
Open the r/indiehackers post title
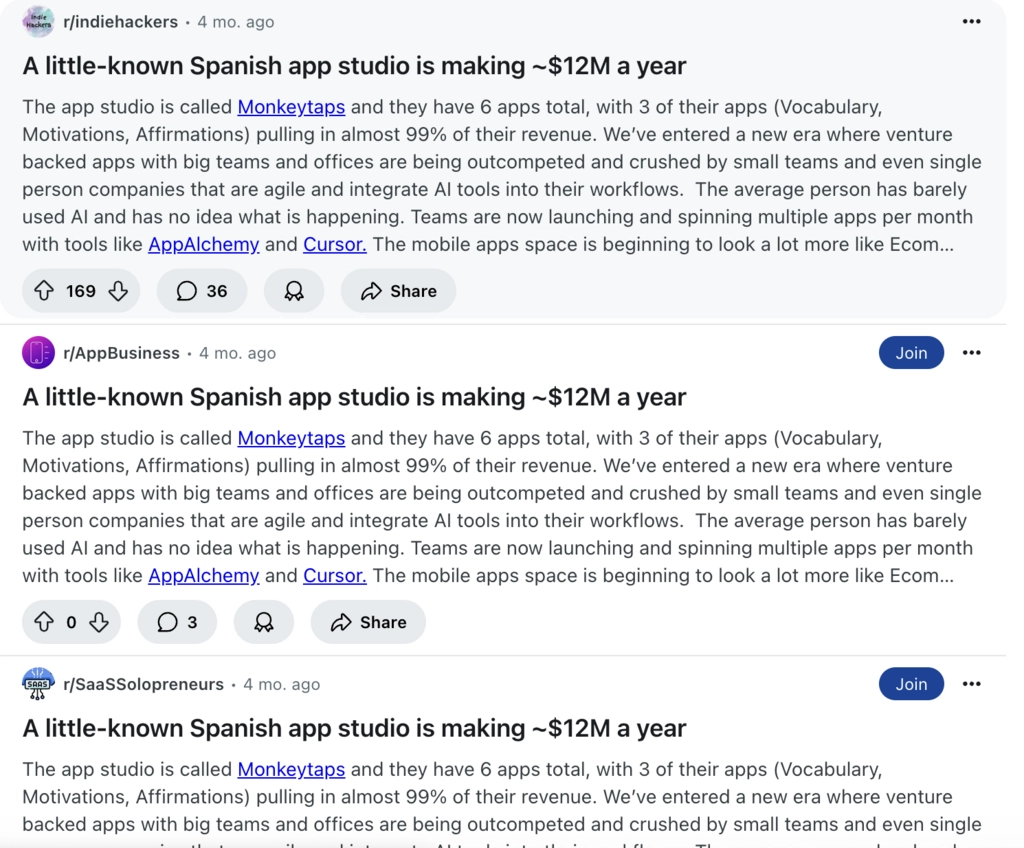pos(354,66)
